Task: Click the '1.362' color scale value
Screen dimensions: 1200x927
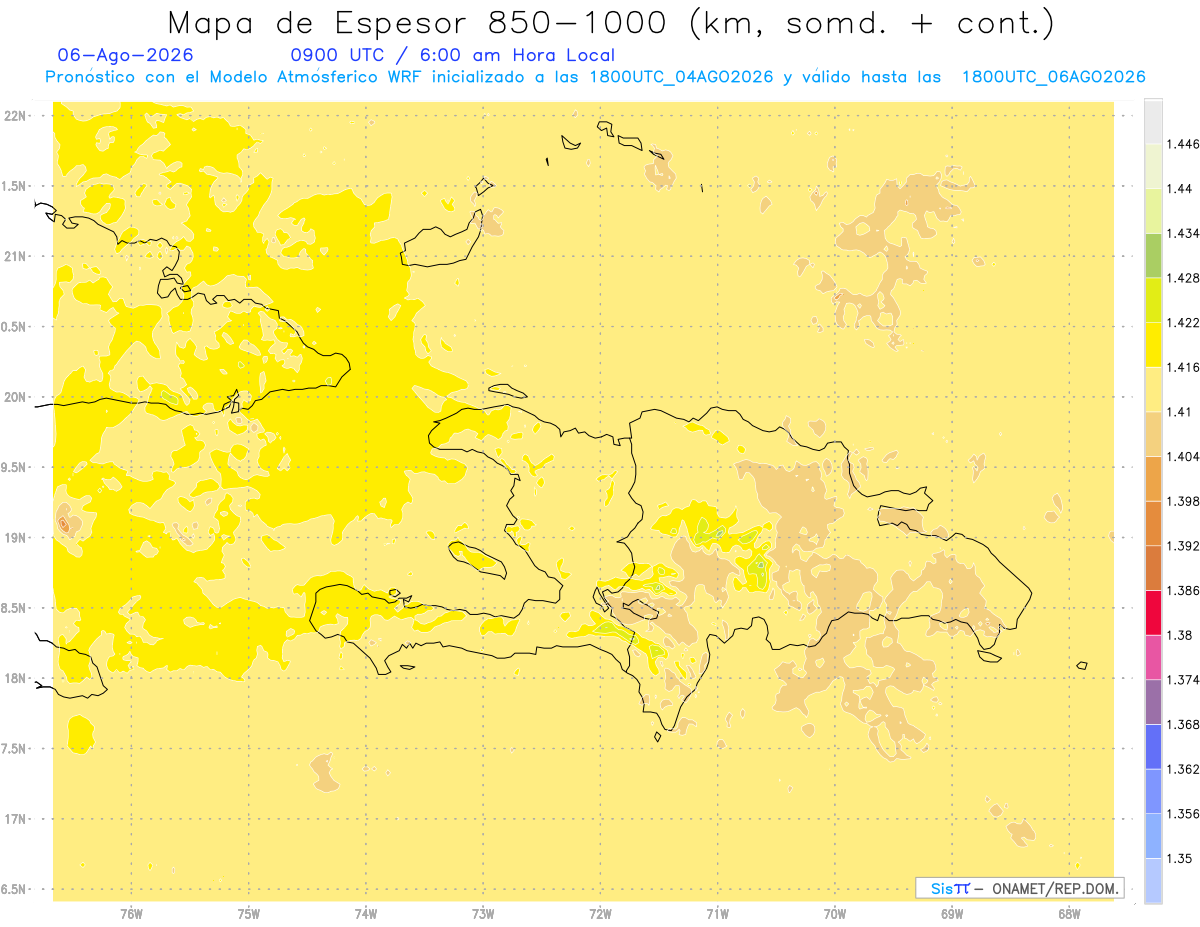Action: (1183, 770)
